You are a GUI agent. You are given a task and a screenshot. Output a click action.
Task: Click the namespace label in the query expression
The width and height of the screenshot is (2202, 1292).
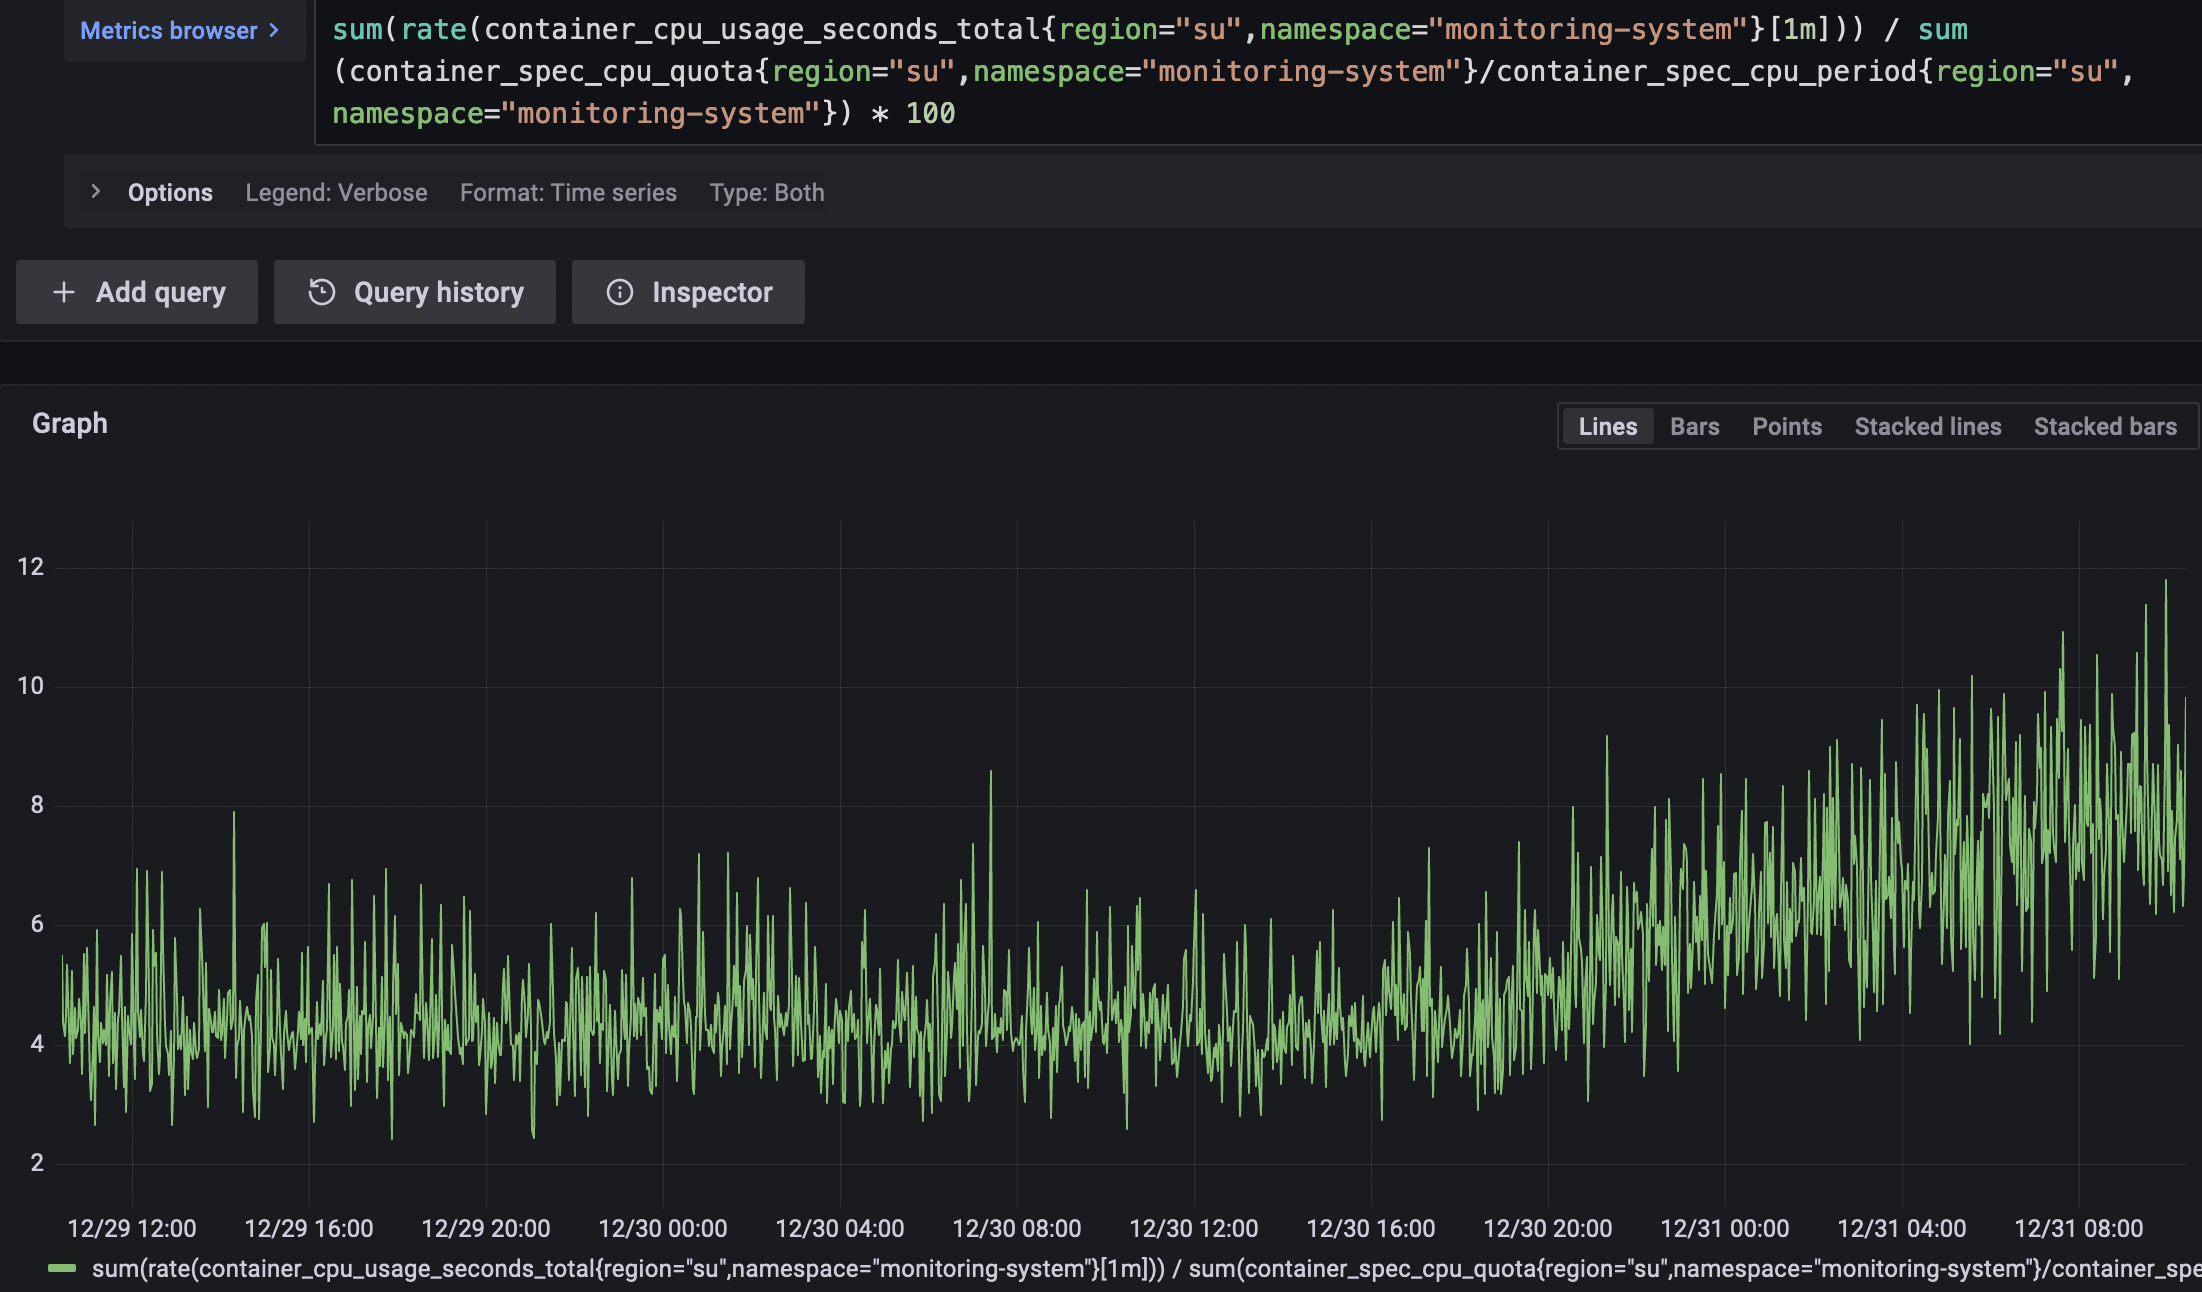[1335, 29]
